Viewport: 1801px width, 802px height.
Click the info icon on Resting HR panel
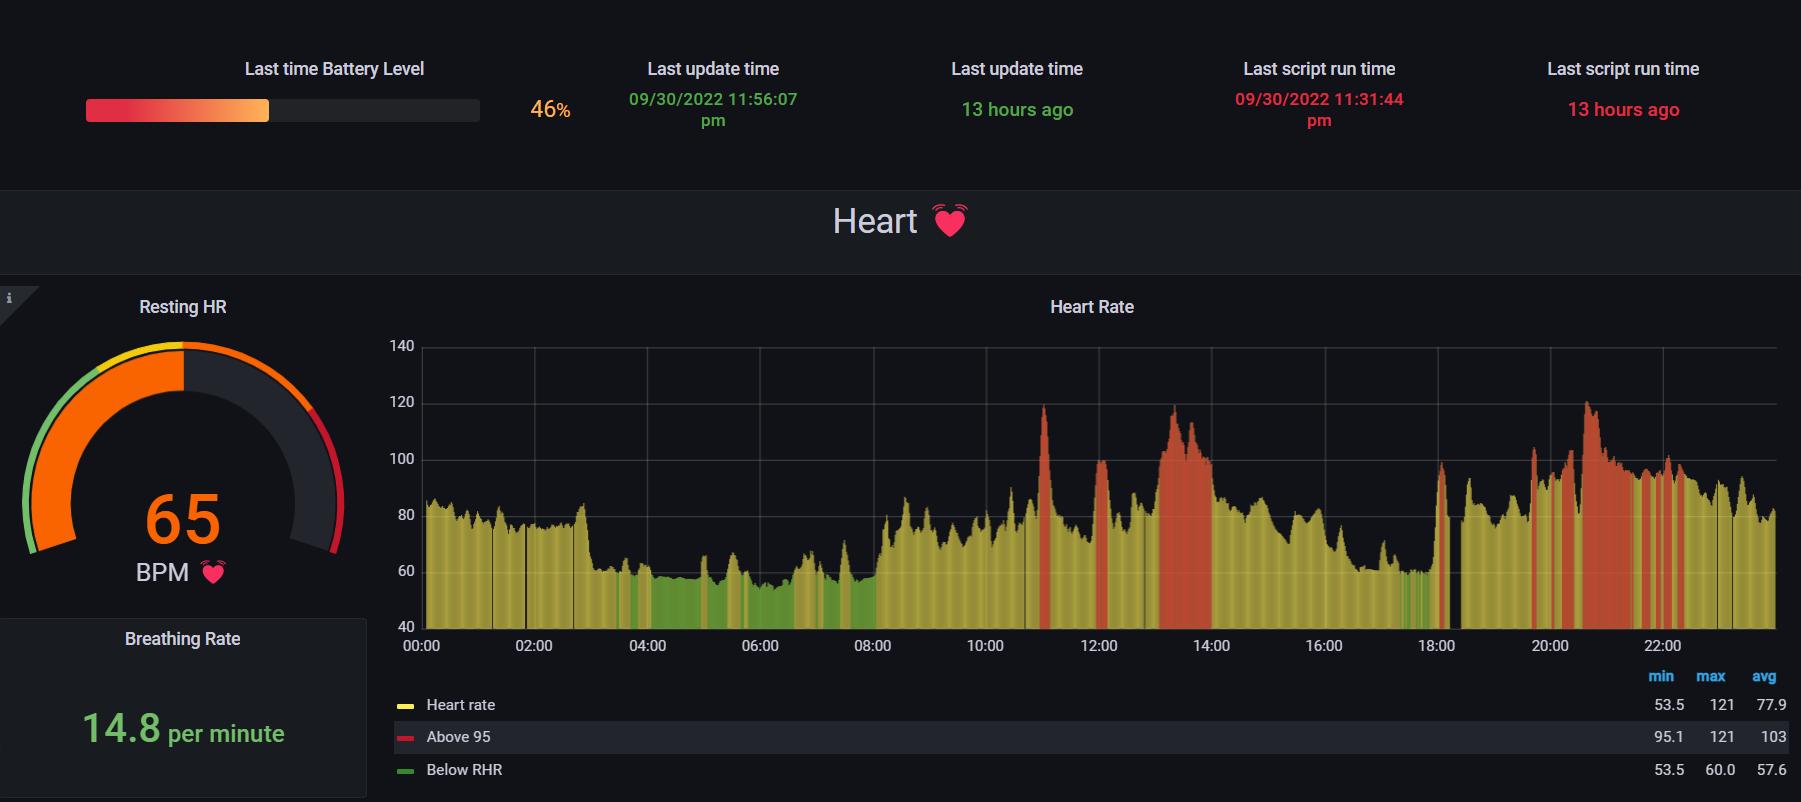click(x=9, y=298)
